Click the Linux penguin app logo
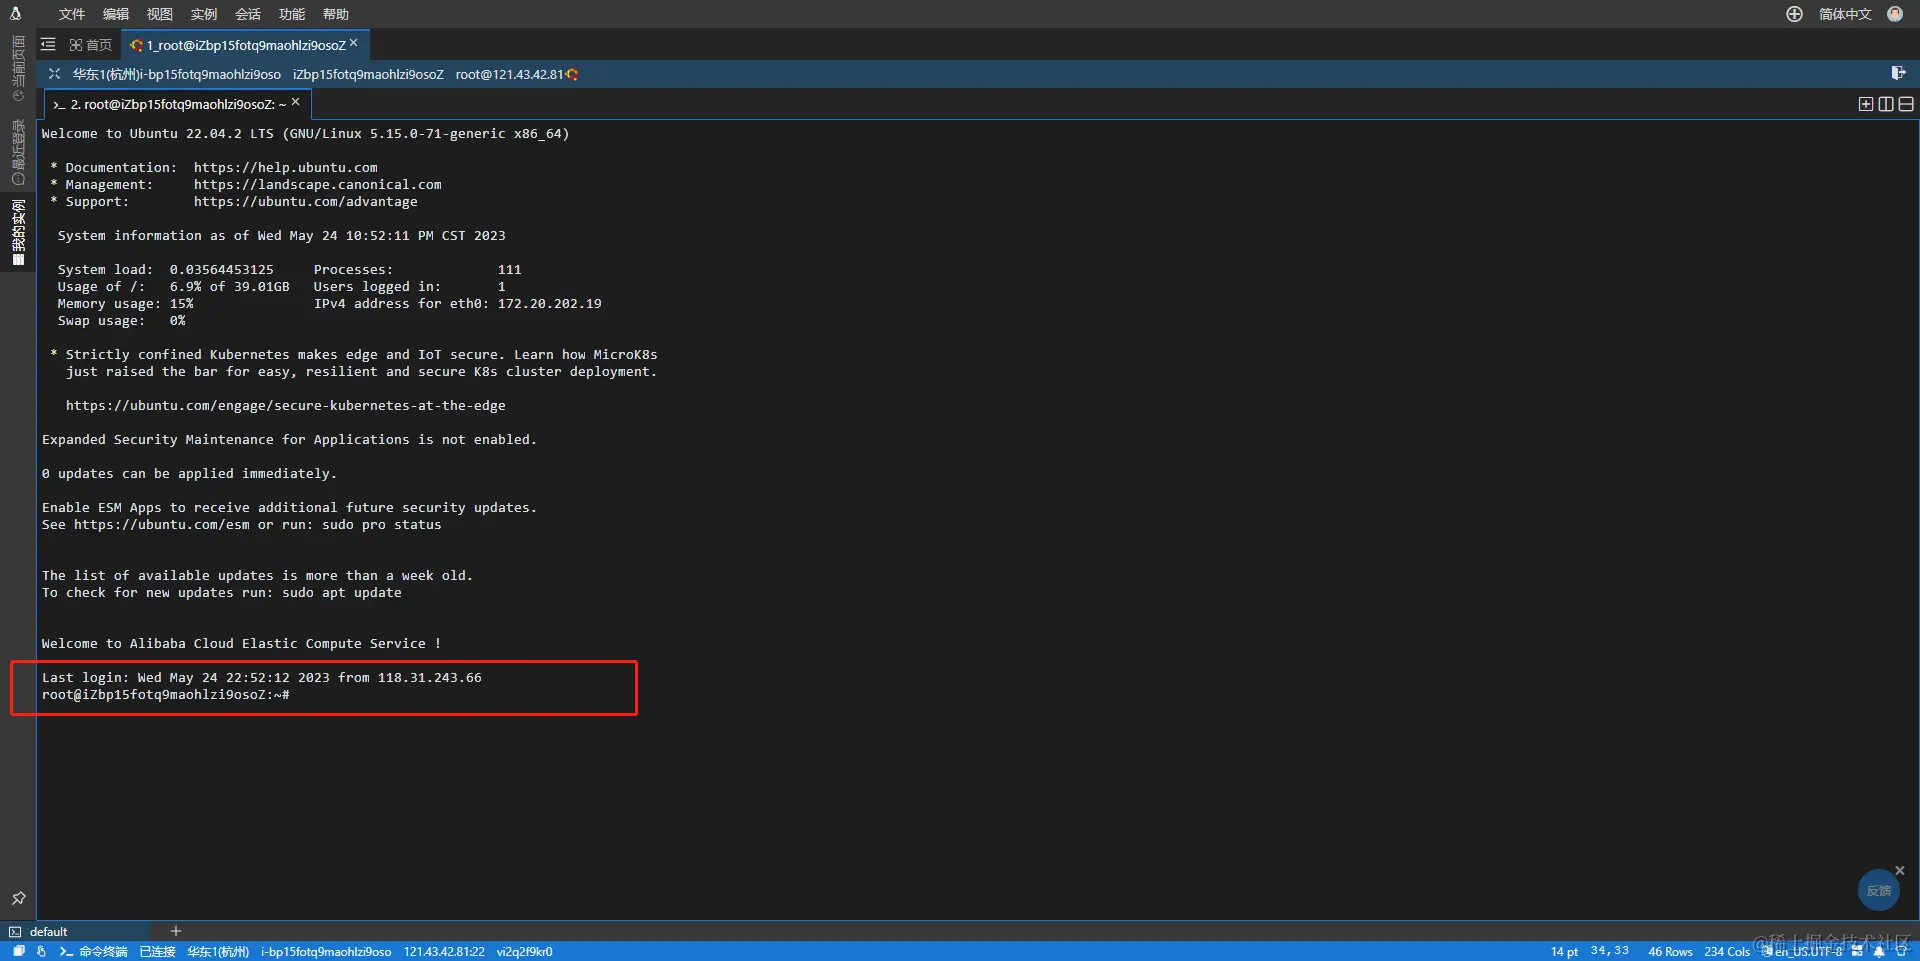 16,13
